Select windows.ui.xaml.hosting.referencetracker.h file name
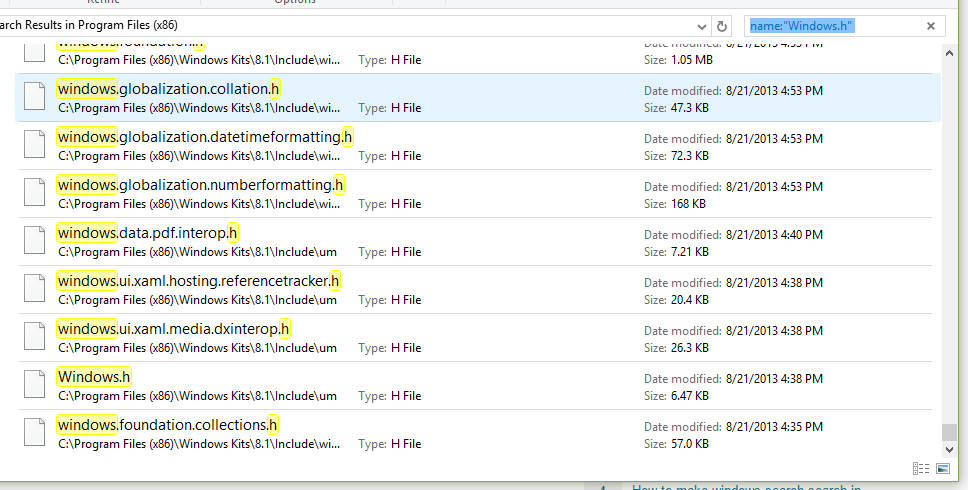 click(198, 281)
